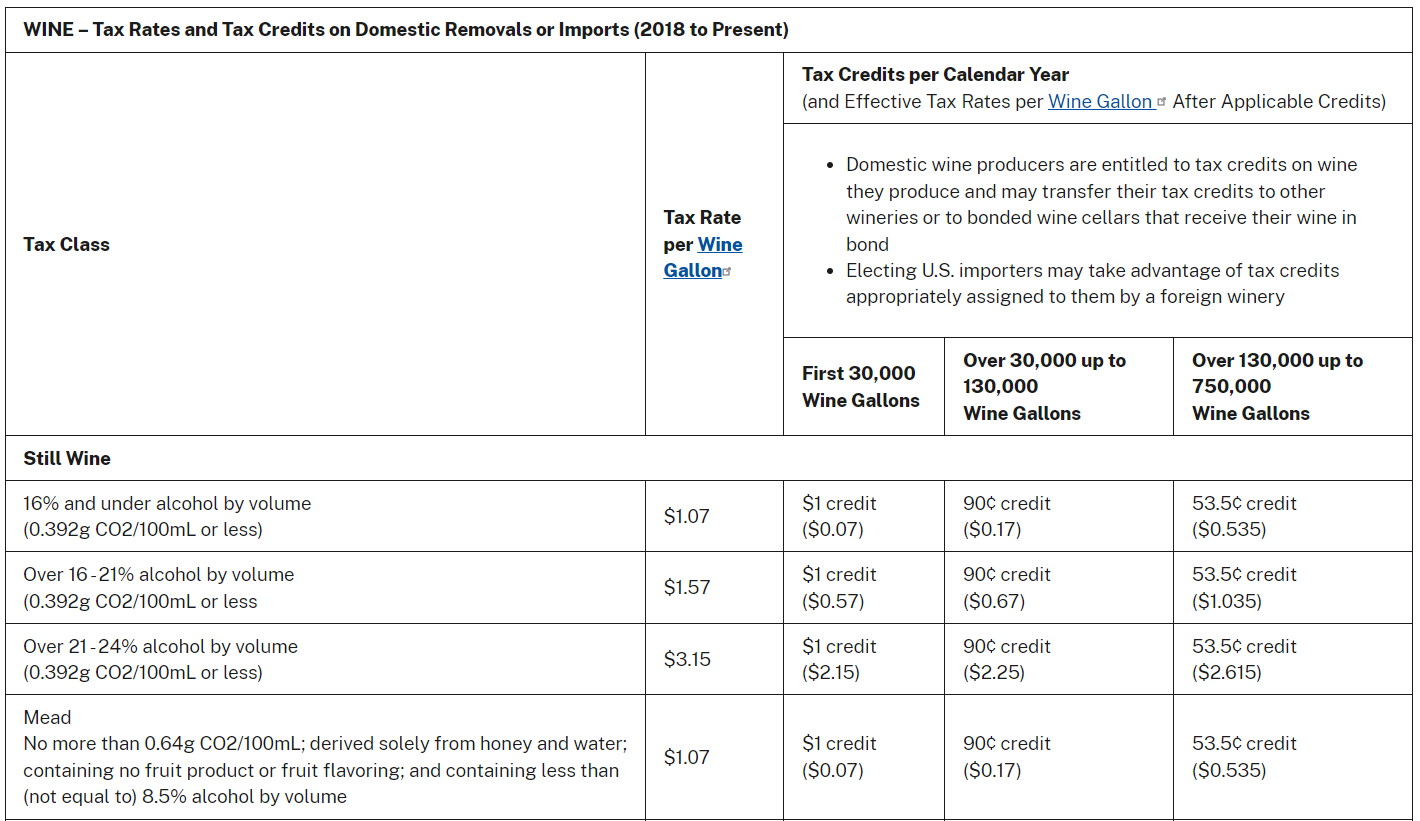Click the "Still Wine" section row
This screenshot has width=1420, height=821.
click(x=67, y=458)
